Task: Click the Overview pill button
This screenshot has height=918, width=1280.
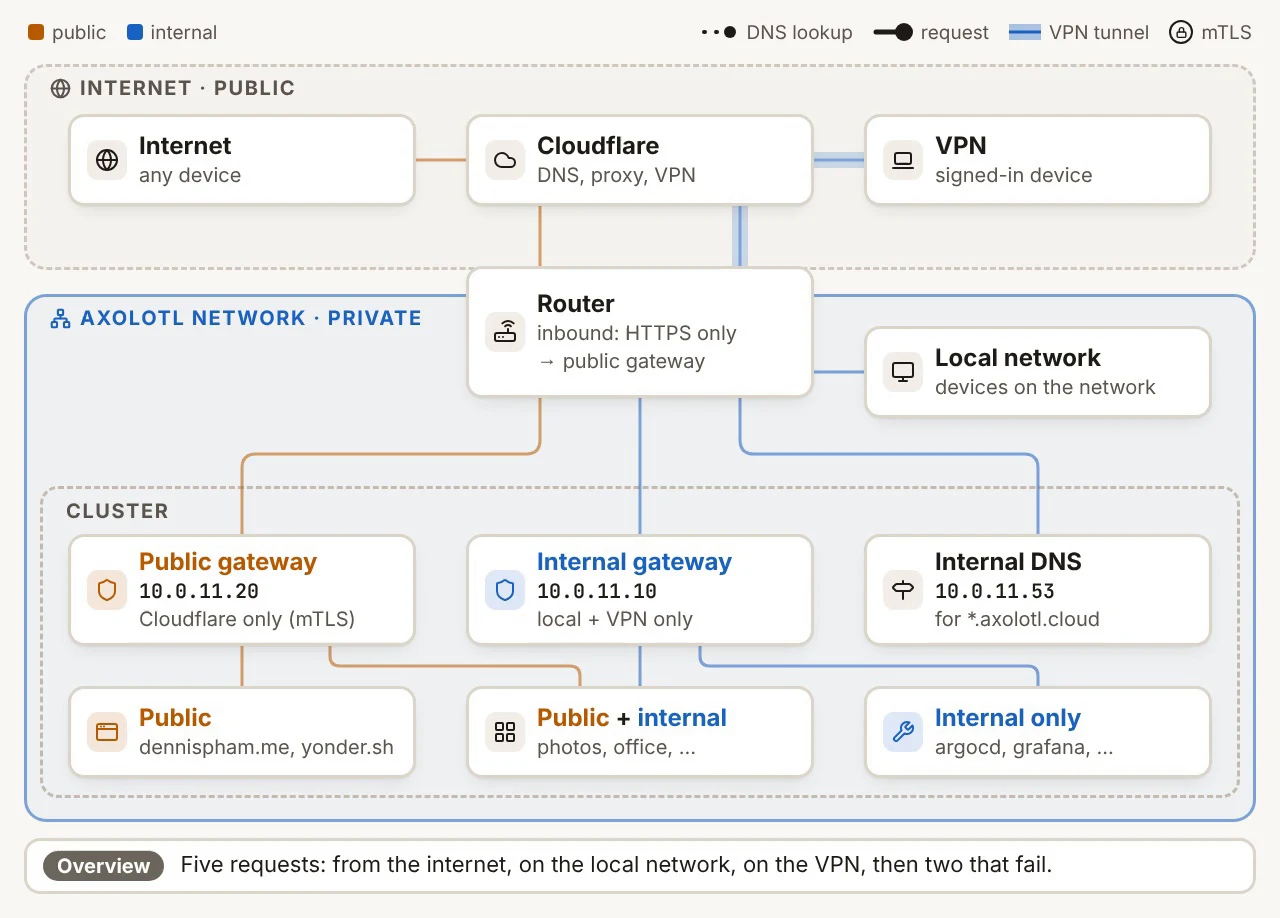Action: pyautogui.click(x=103, y=866)
